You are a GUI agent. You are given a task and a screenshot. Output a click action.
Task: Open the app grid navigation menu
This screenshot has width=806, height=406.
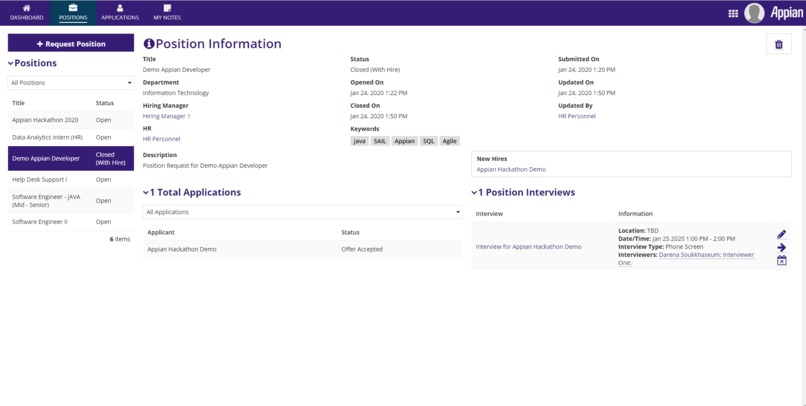coord(733,13)
